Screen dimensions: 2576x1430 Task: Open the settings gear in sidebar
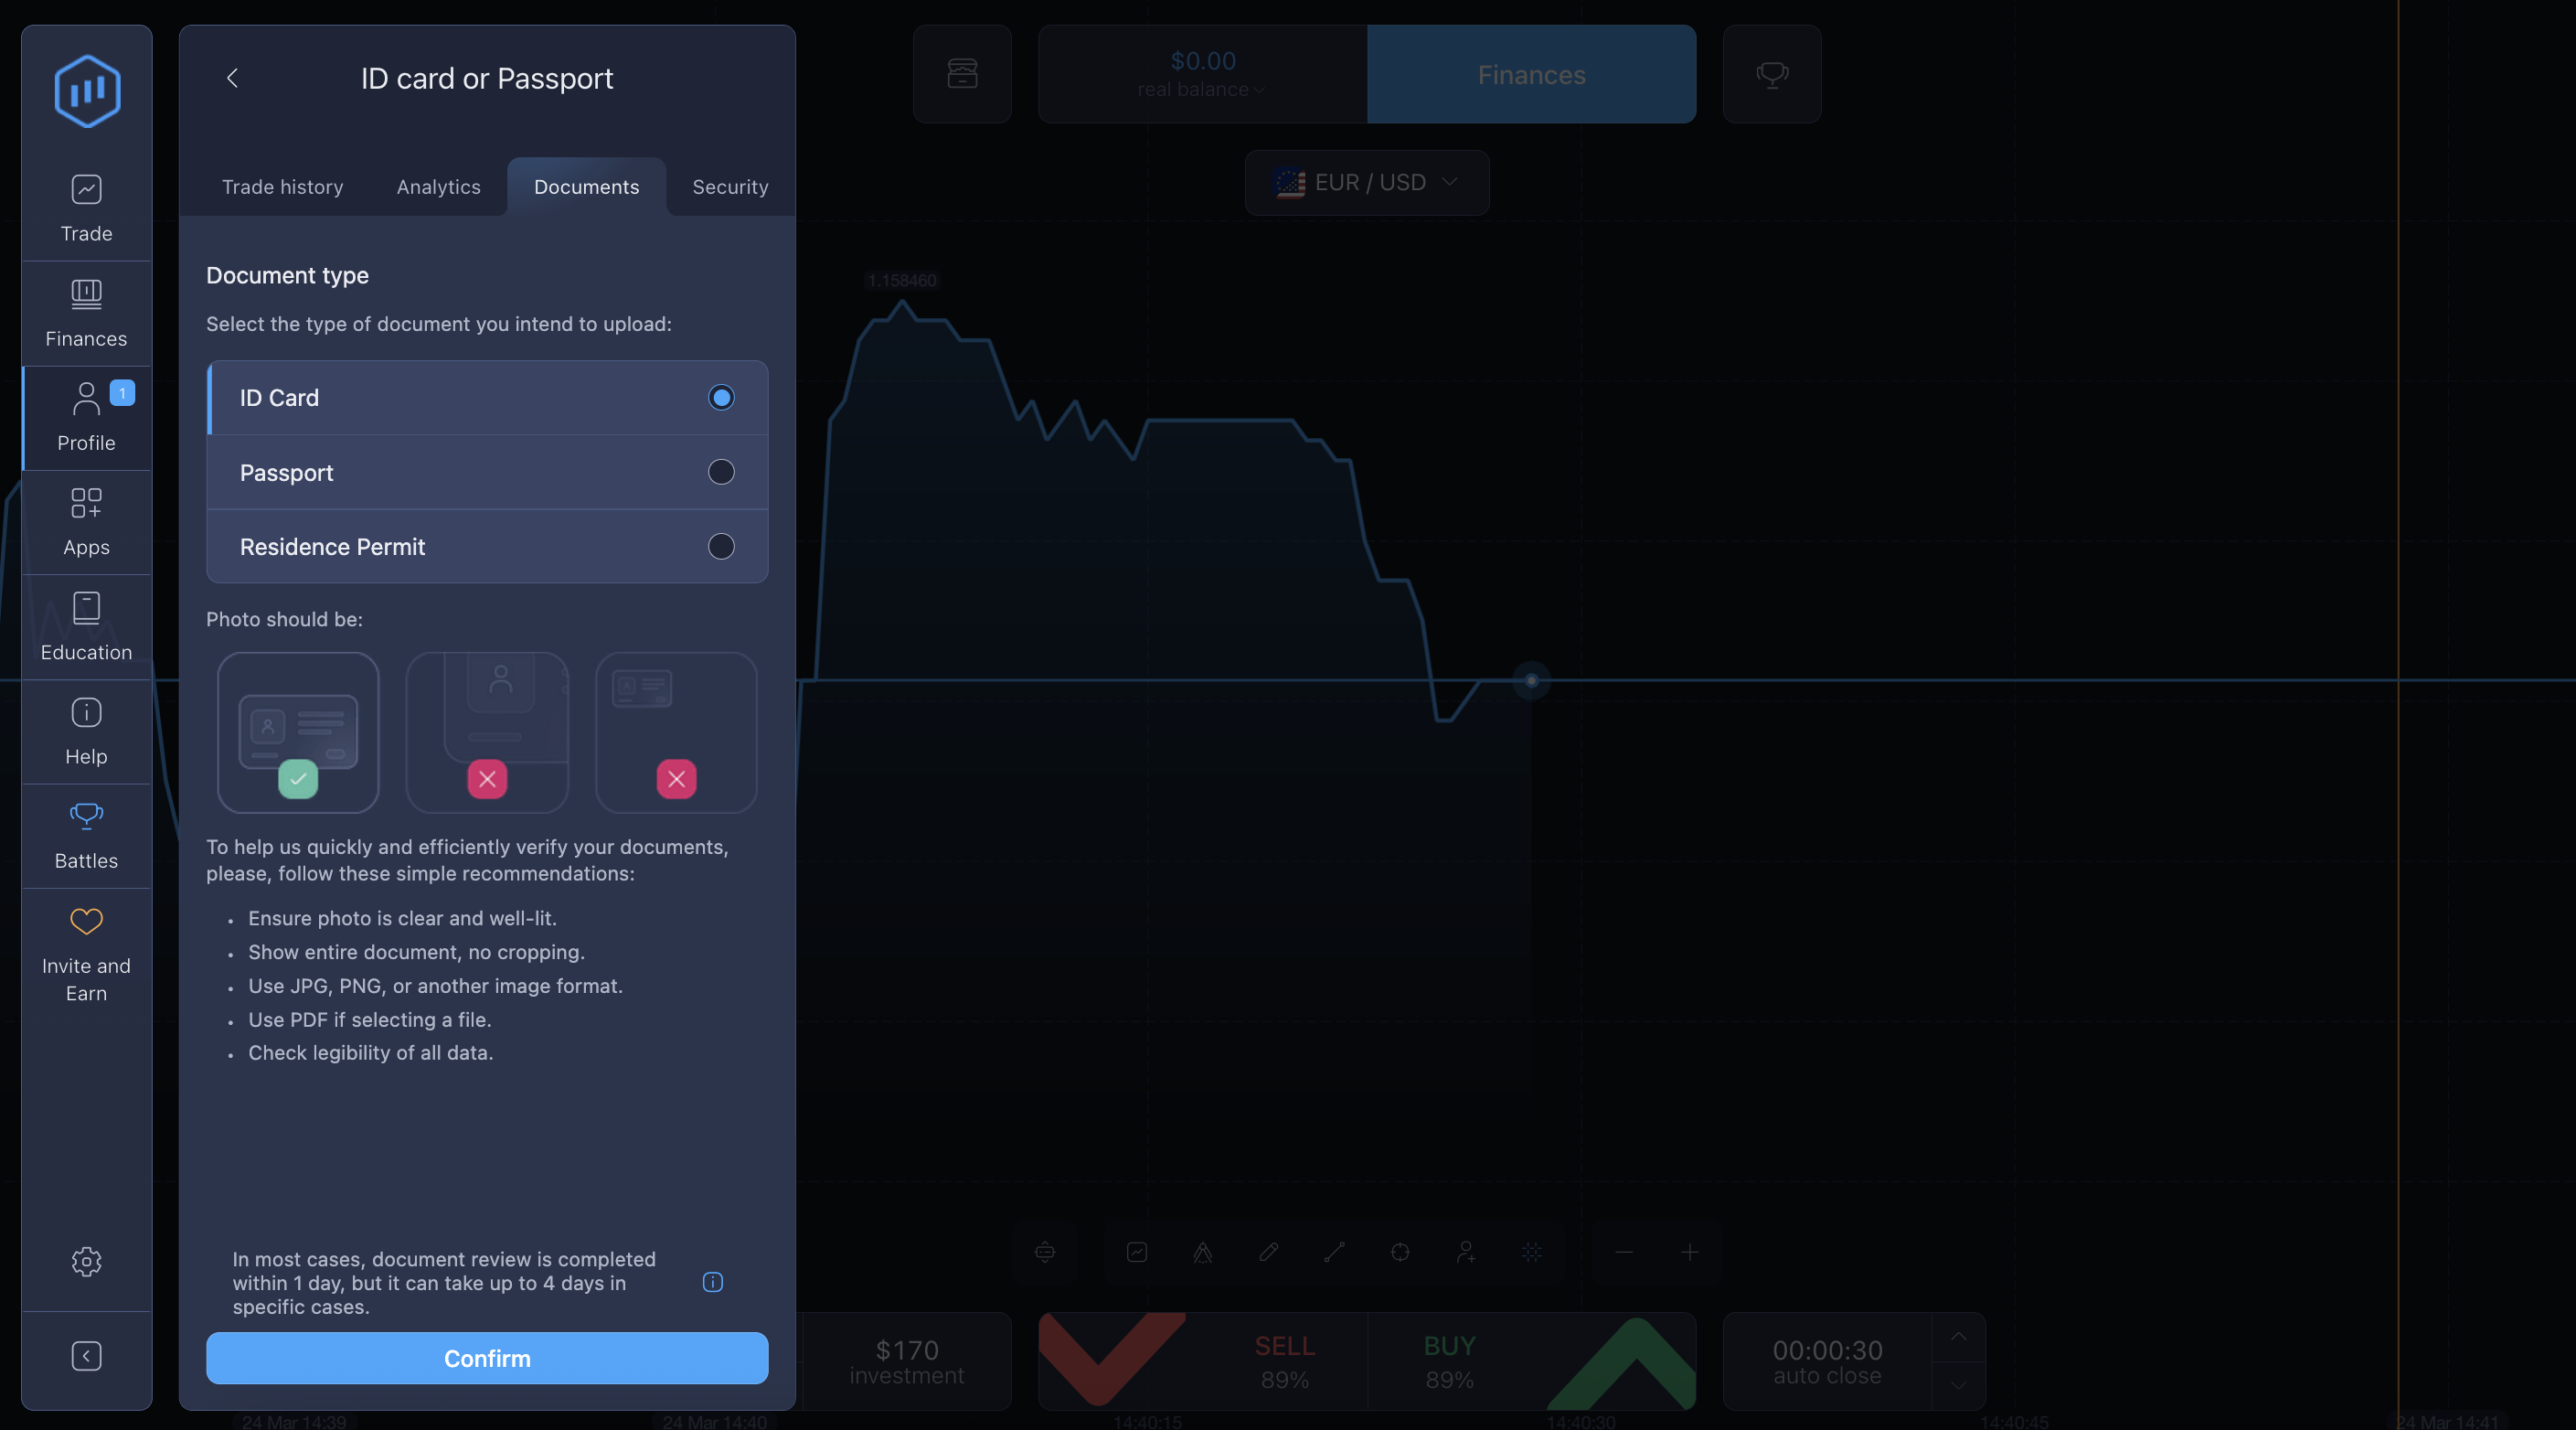click(x=86, y=1261)
